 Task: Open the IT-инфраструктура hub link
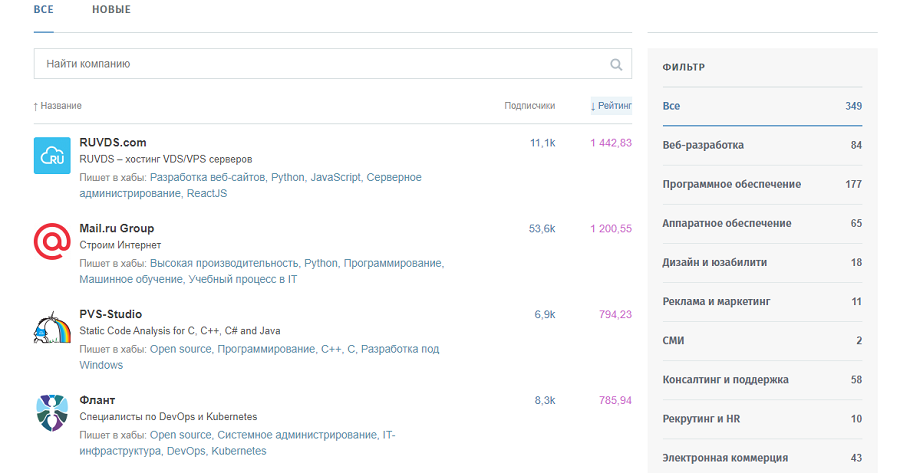tap(238, 443)
